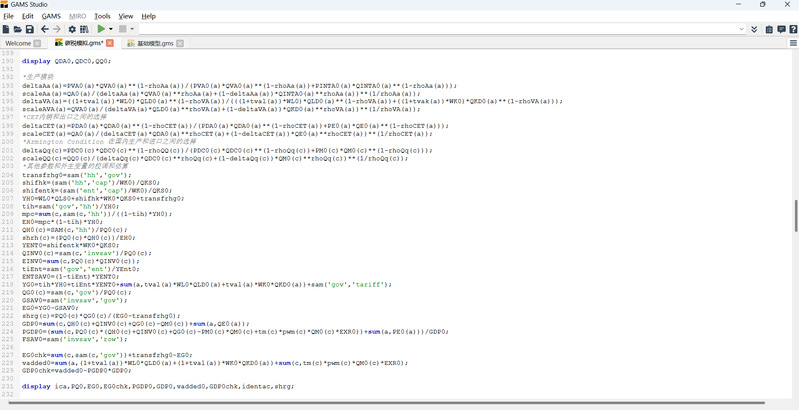Click the vertical scrollbar thumb
Screen dimensions: 799x410
click(795, 215)
